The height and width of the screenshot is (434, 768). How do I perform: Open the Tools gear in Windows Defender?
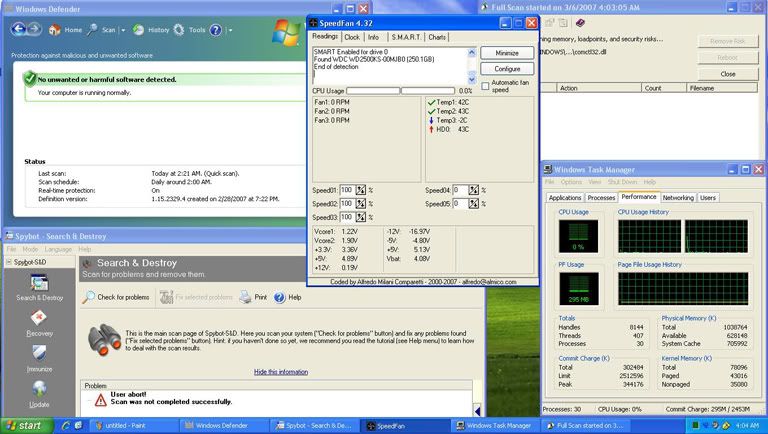coord(179,30)
